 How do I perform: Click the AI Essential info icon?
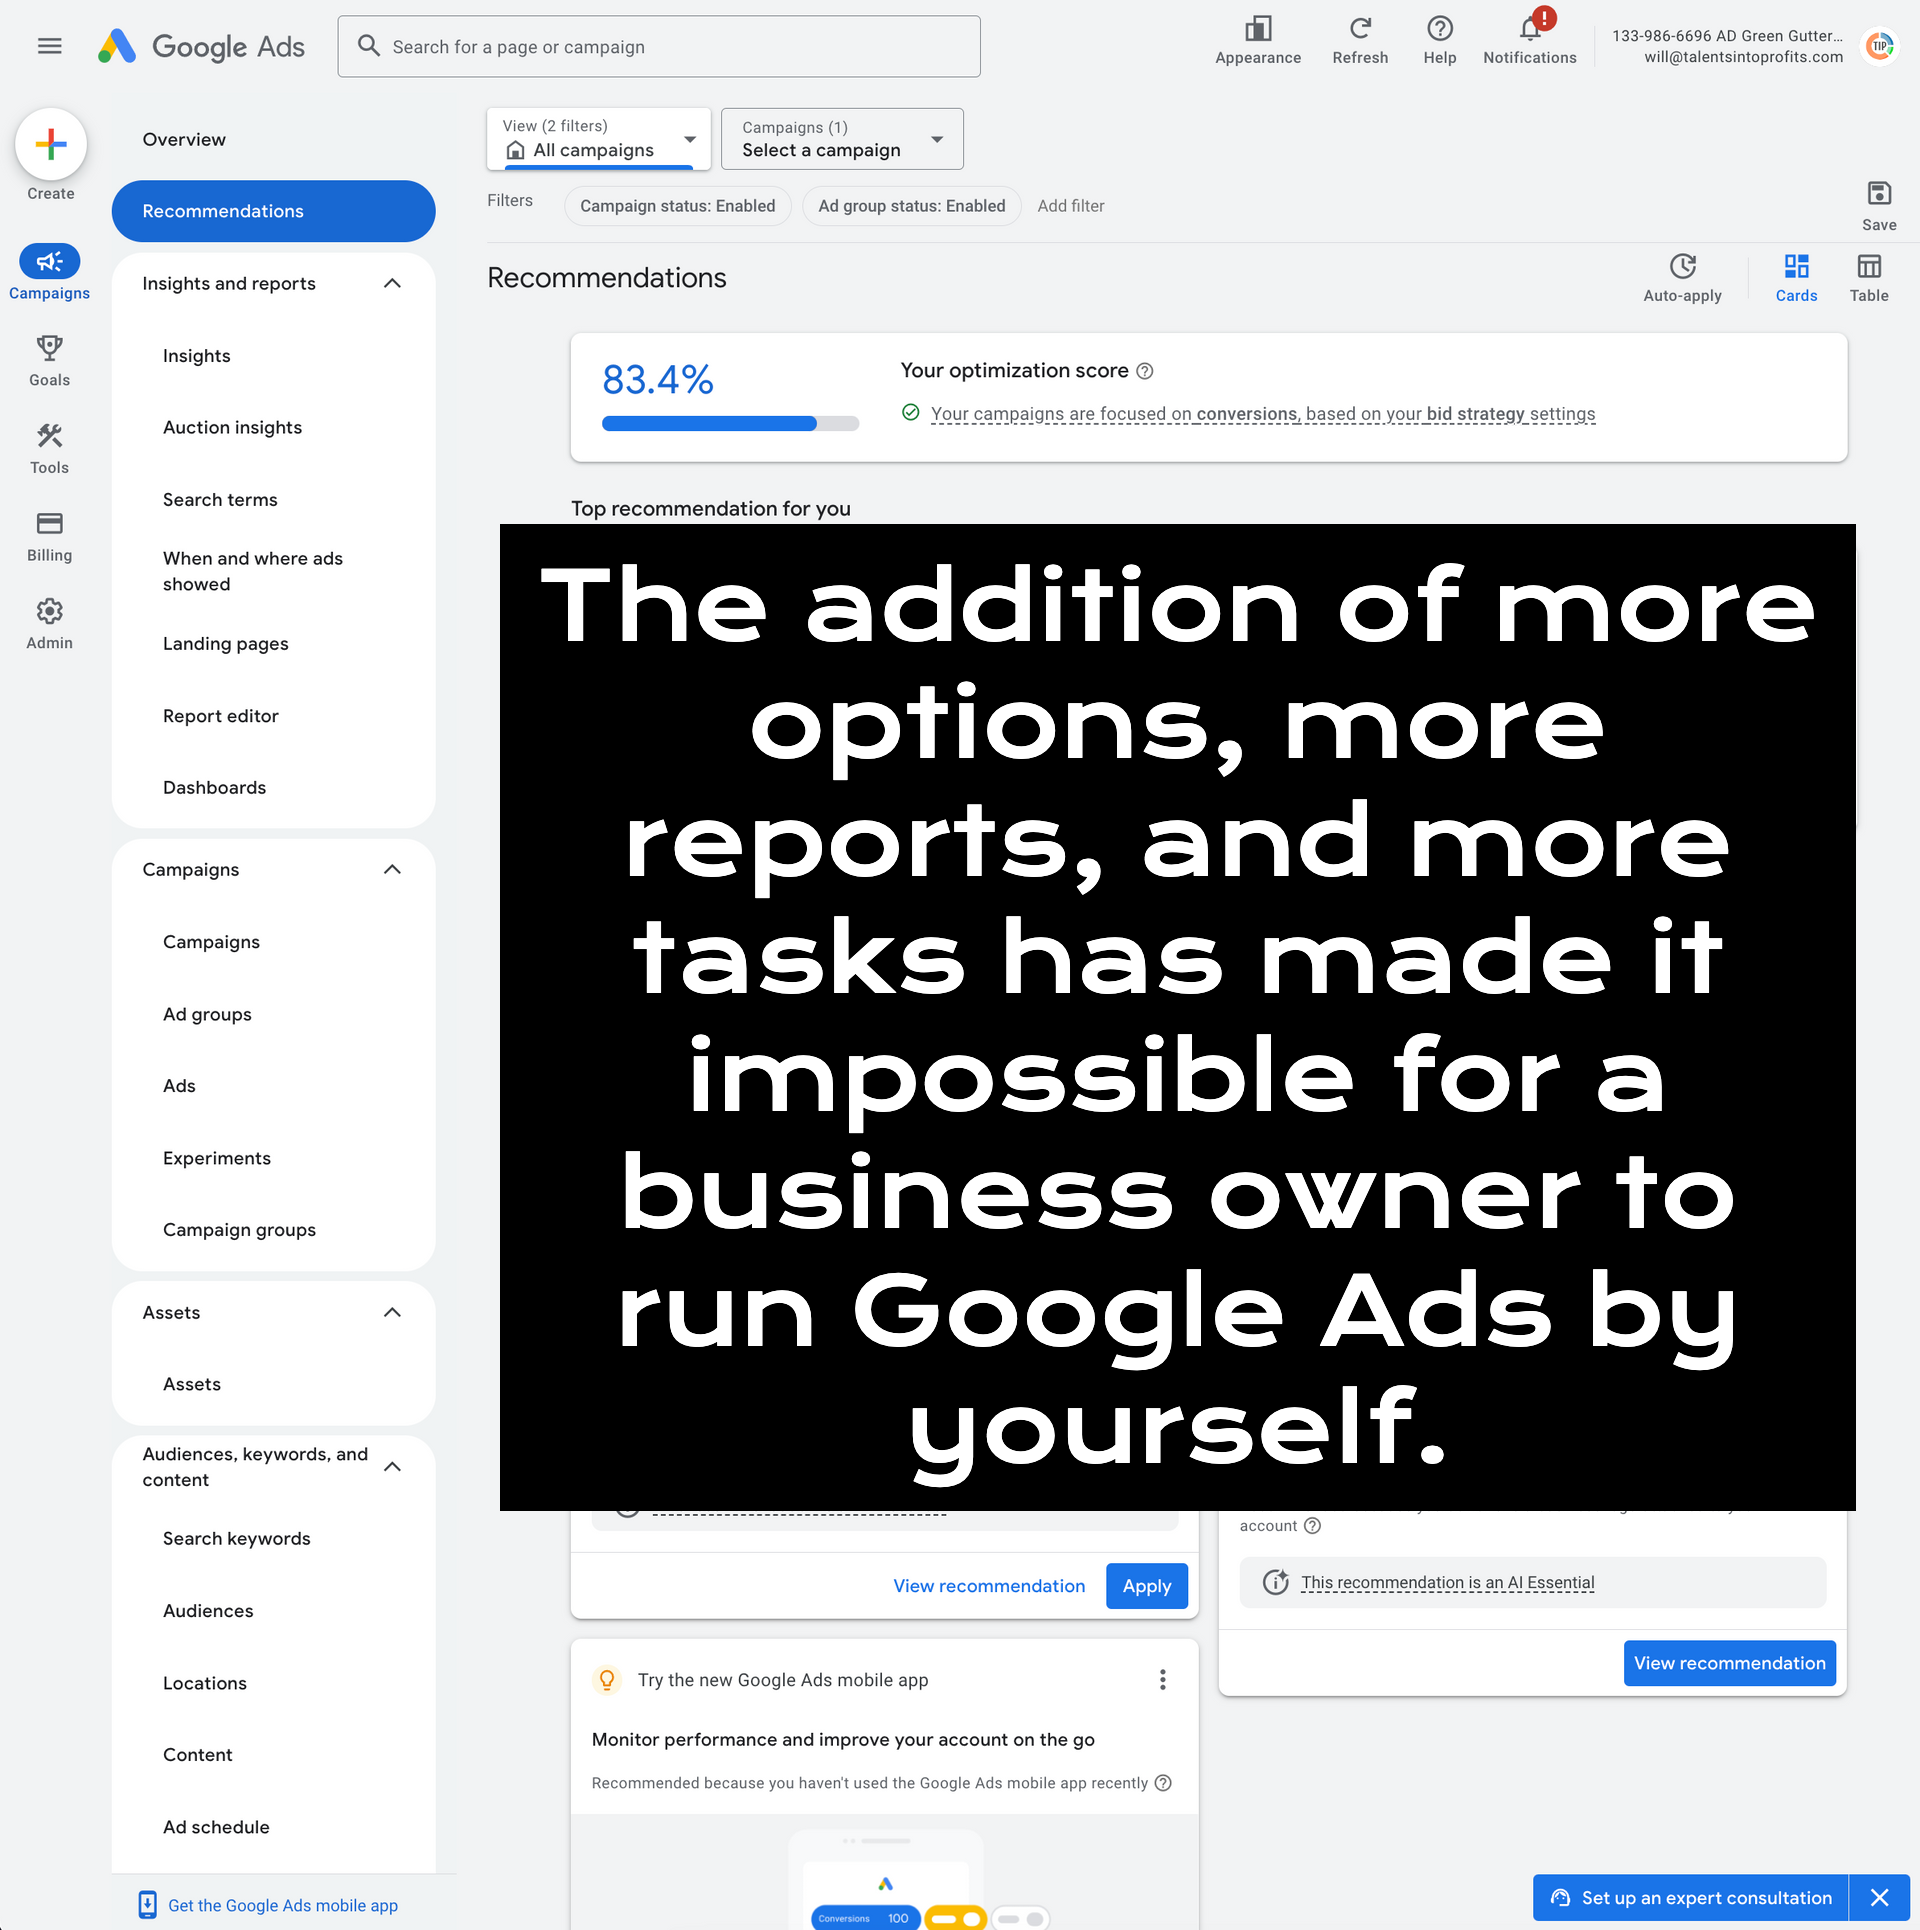[1275, 1582]
